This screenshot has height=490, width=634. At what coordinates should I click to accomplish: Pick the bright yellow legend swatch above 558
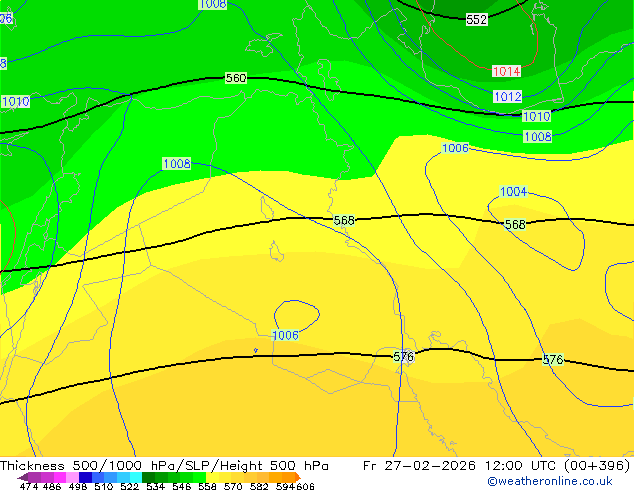(212, 477)
